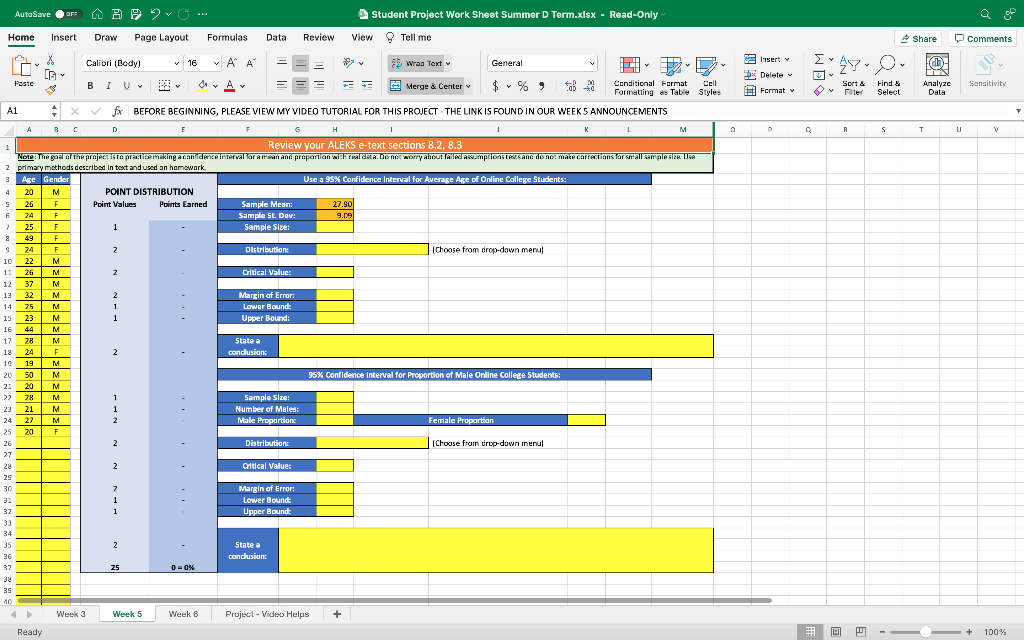The height and width of the screenshot is (640, 1024).
Task: Switch to the Formulas tab
Action: pyautogui.click(x=227, y=37)
